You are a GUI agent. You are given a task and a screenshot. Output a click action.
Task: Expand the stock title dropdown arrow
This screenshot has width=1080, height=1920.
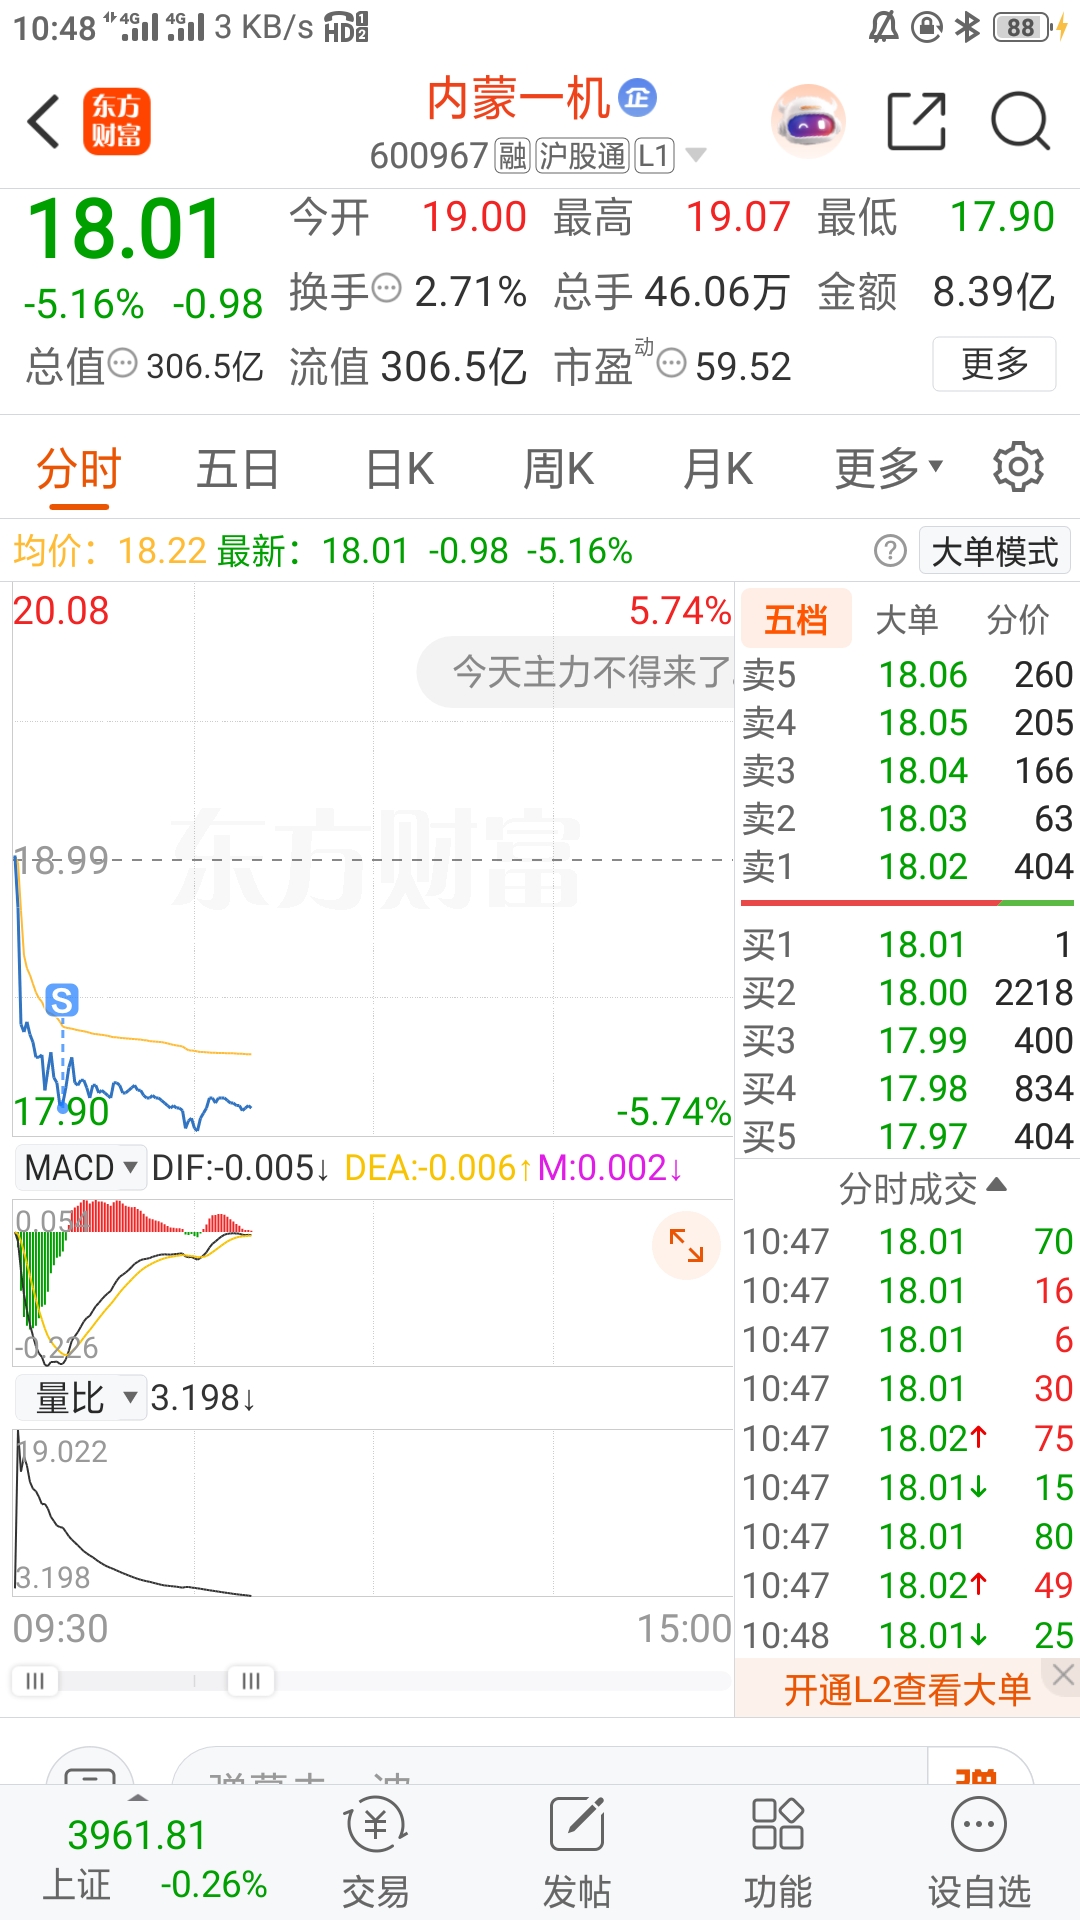(x=696, y=155)
